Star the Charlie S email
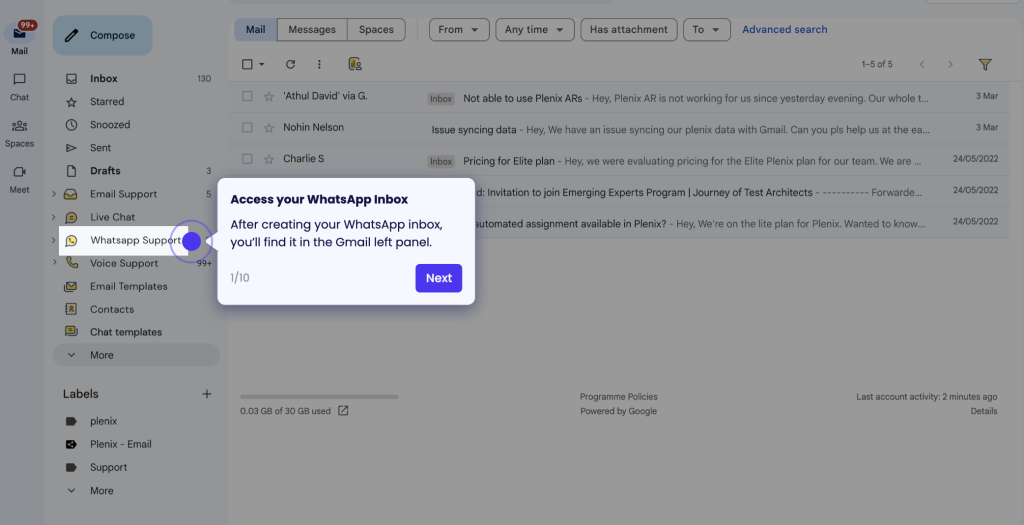This screenshot has width=1024, height=525. tap(268, 159)
